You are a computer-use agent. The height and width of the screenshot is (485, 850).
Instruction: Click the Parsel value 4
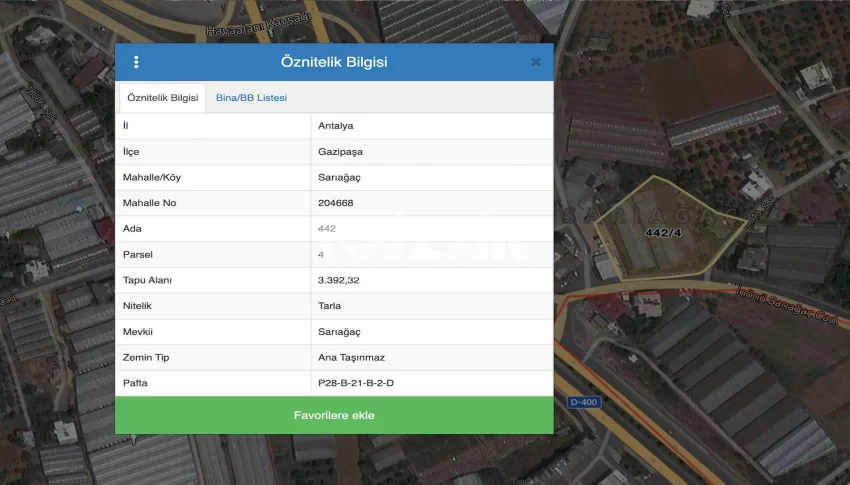(x=321, y=255)
